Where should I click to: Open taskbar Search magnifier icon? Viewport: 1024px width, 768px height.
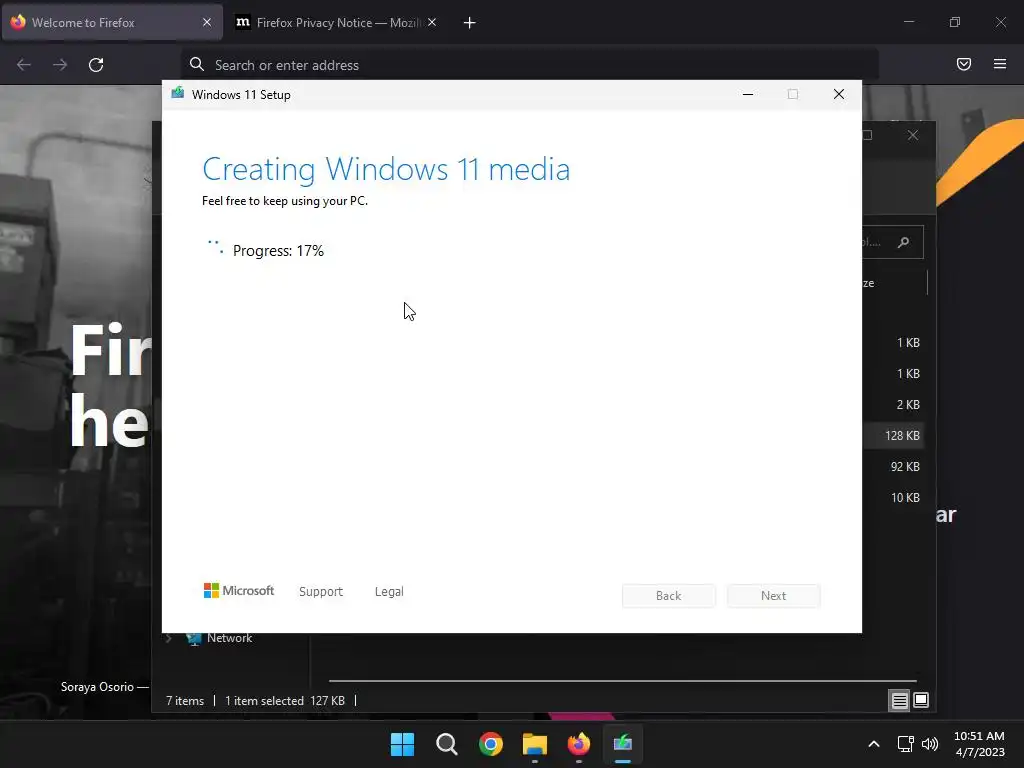(447, 744)
